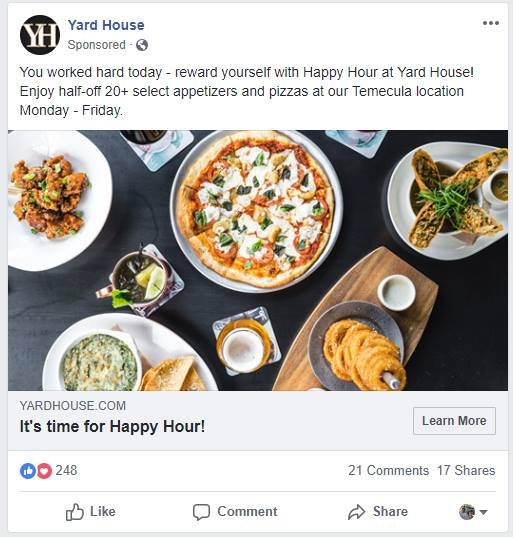Open the 248 reactions count
This screenshot has height=537, width=513.
point(66,470)
